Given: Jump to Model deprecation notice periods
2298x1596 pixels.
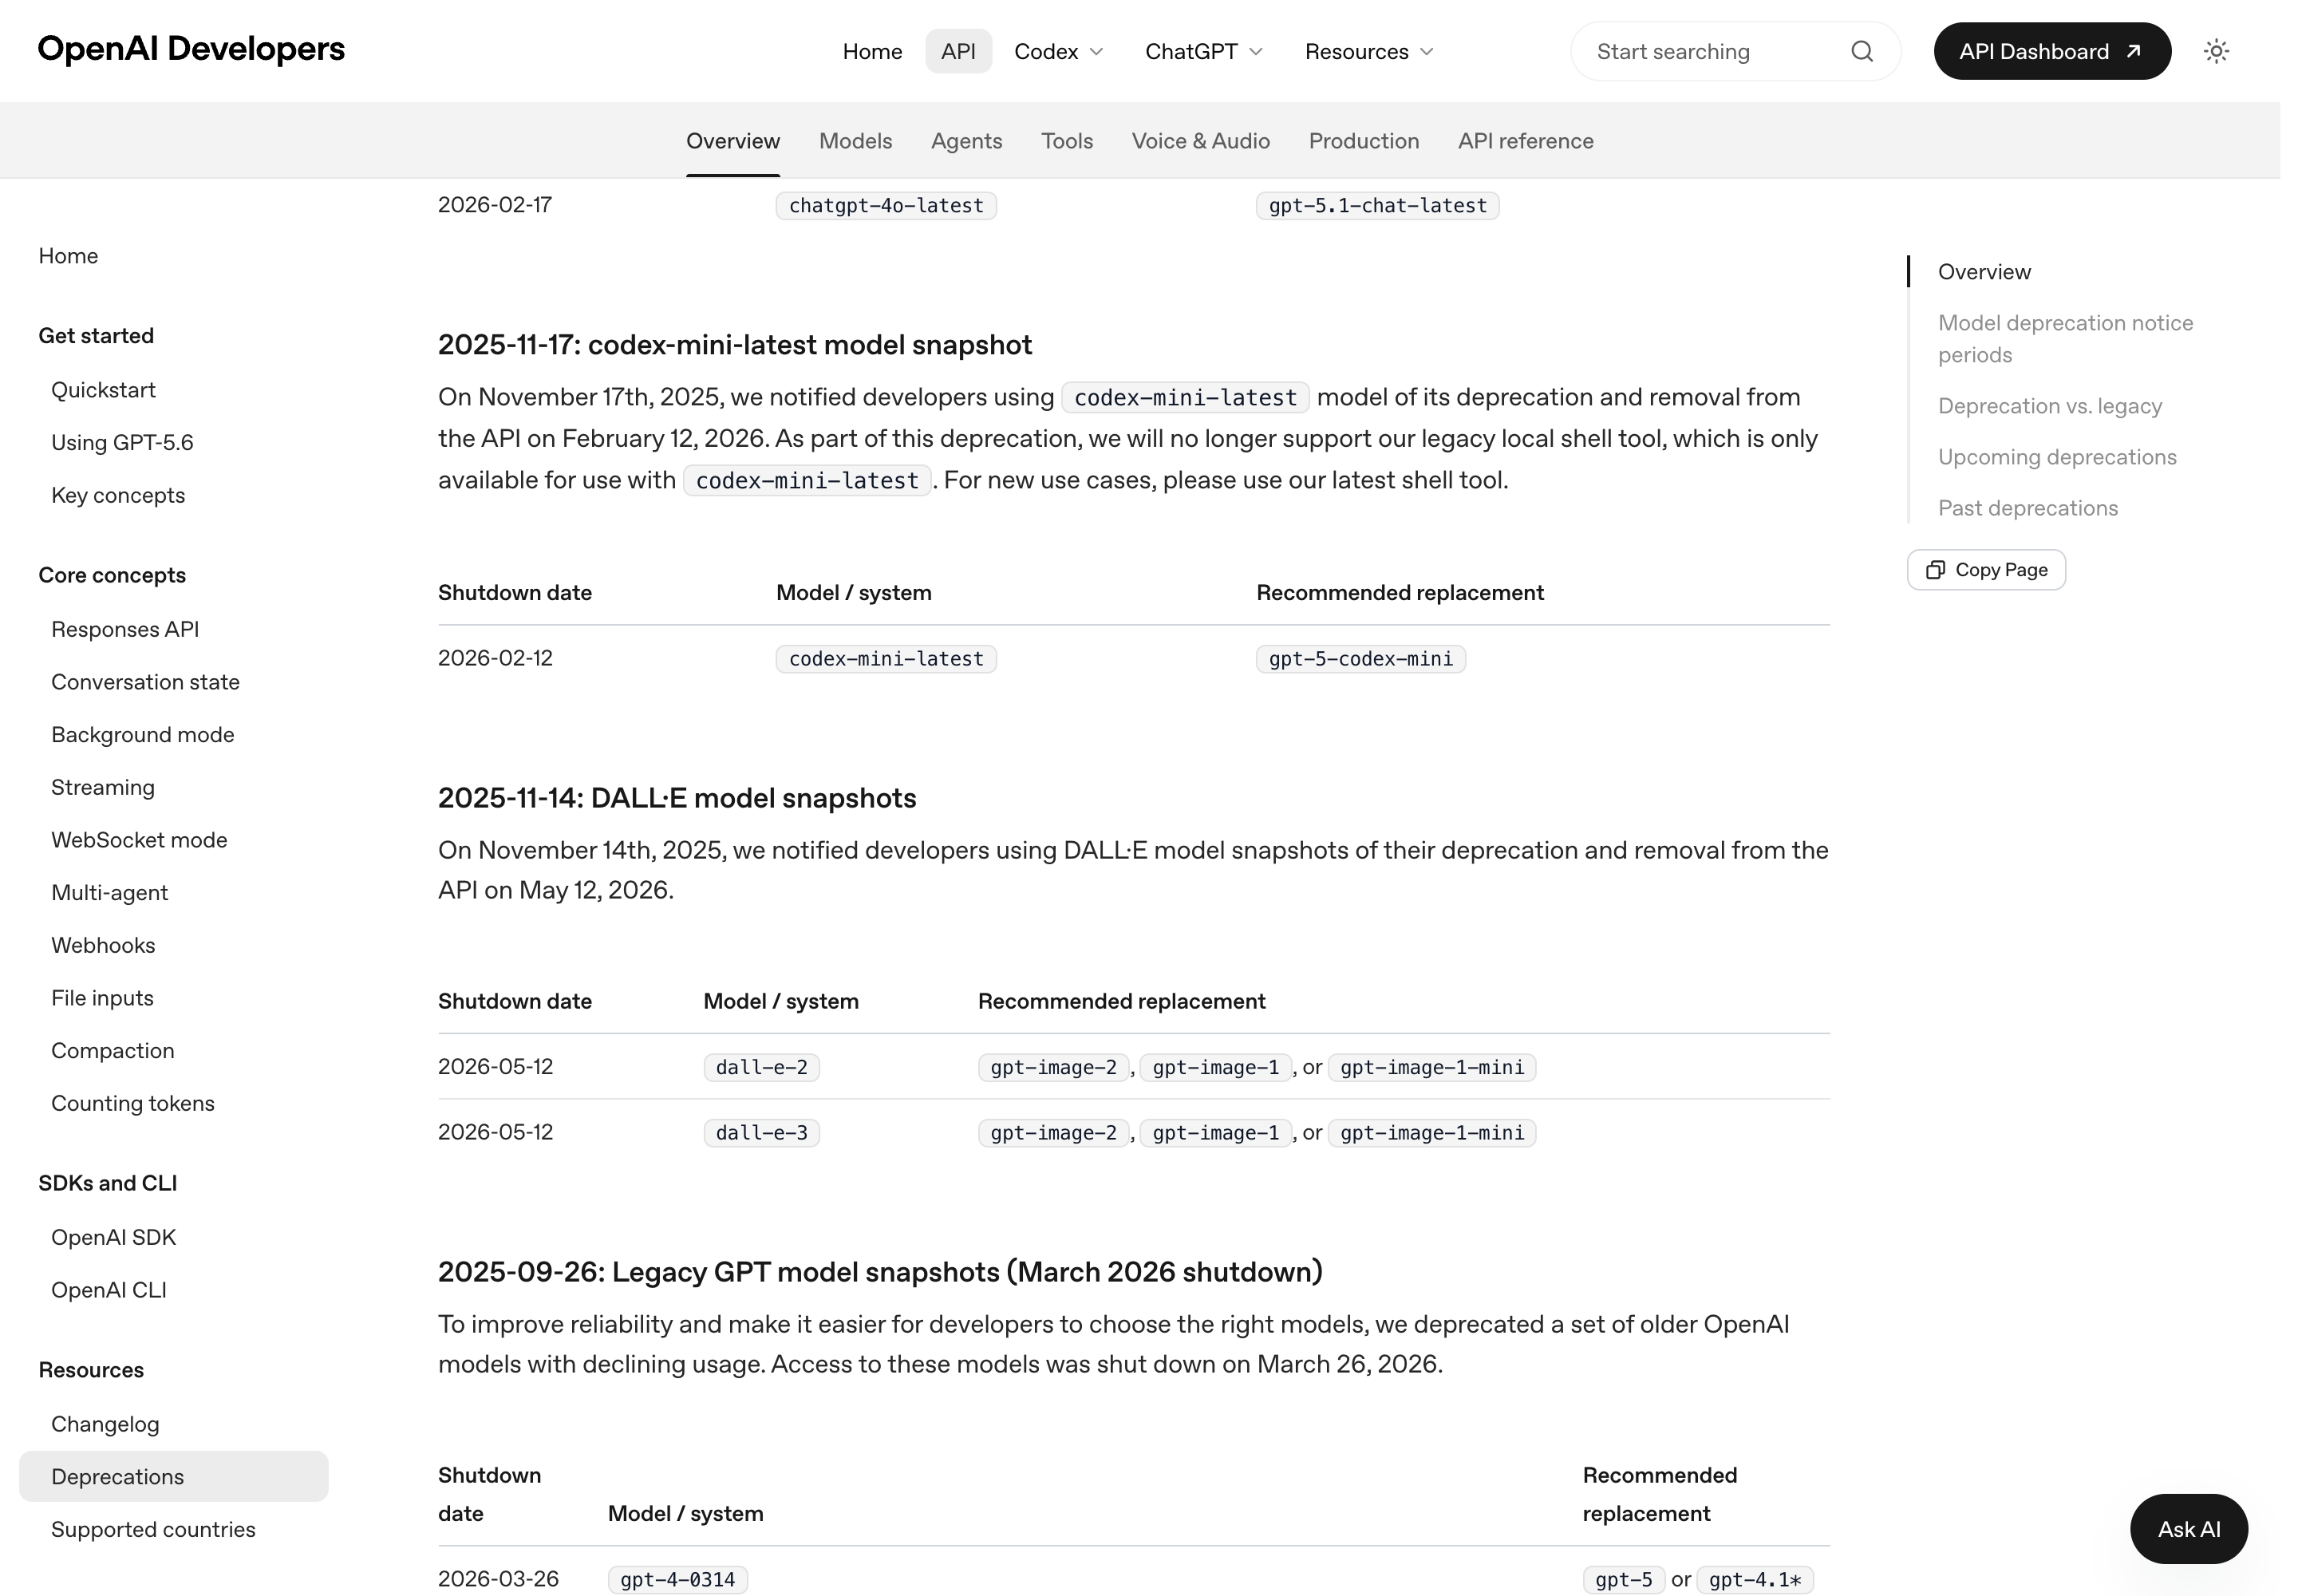Looking at the screenshot, I should (2065, 339).
